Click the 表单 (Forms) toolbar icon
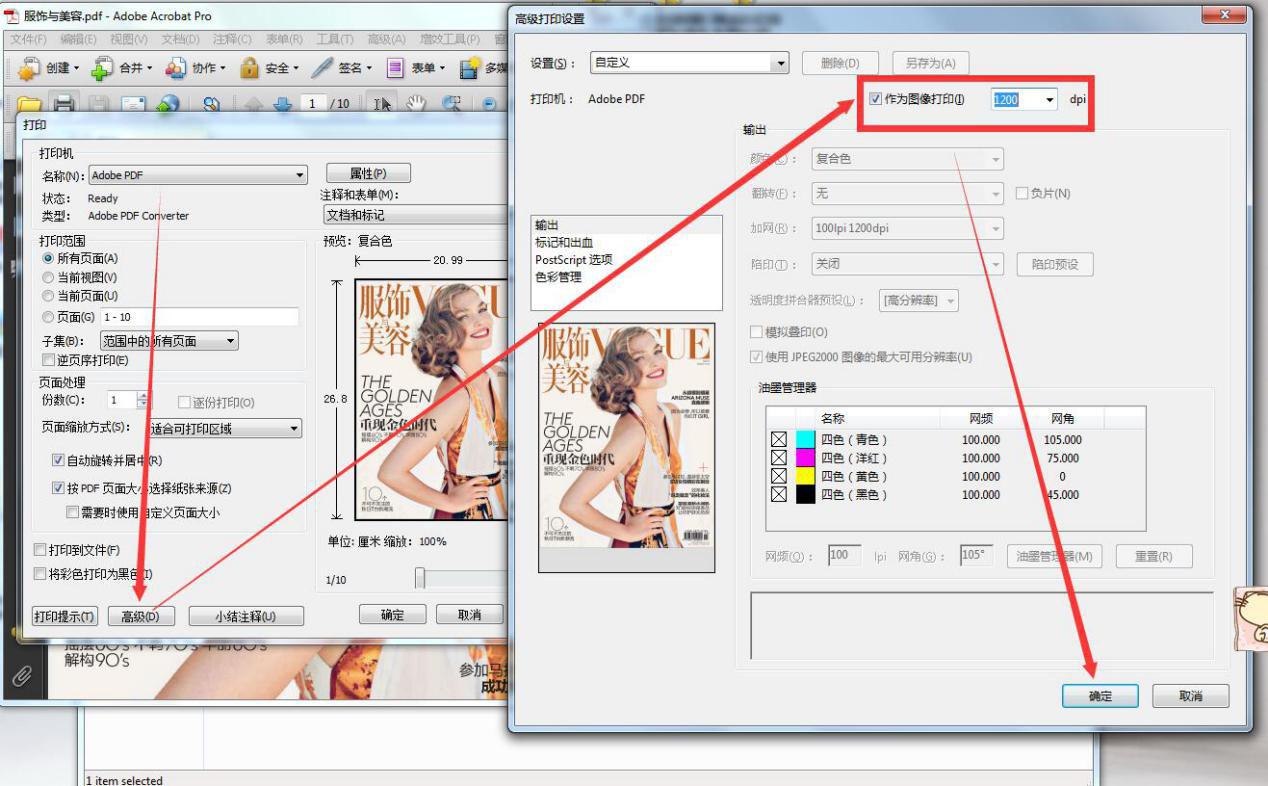Image resolution: width=1268 pixels, height=786 pixels. pyautogui.click(x=396, y=68)
